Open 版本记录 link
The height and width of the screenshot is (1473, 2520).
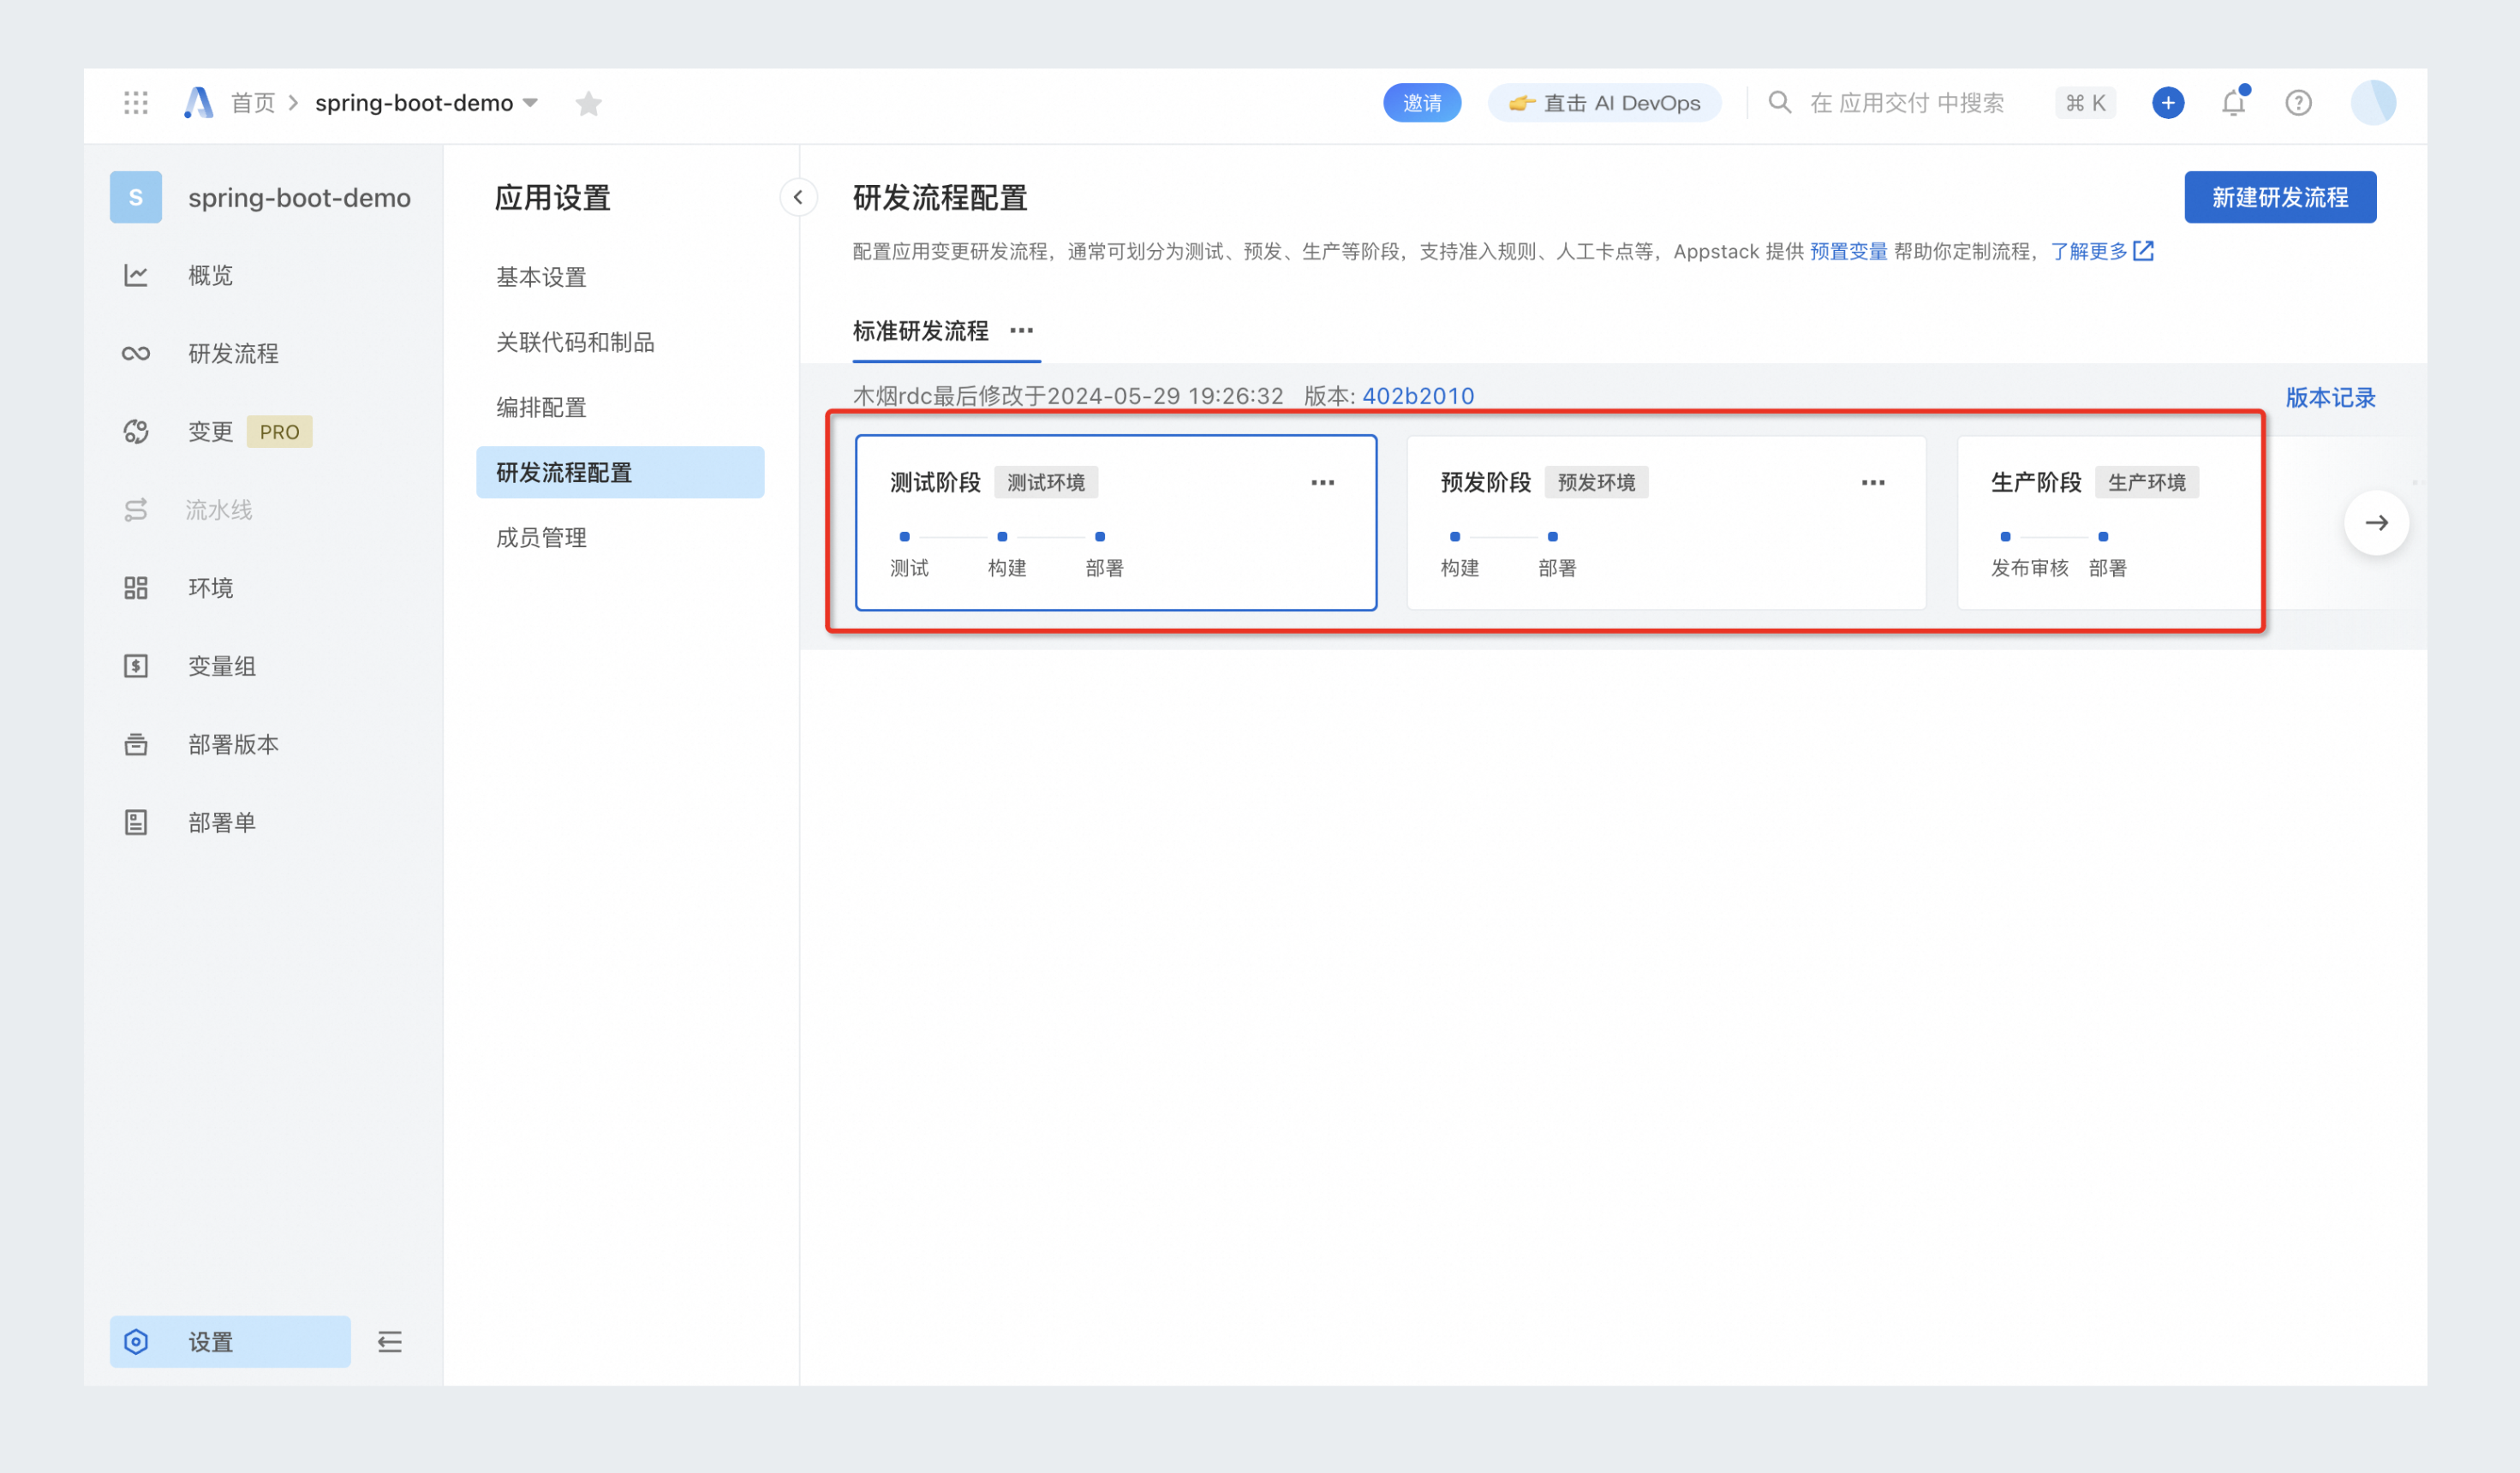(x=2330, y=397)
